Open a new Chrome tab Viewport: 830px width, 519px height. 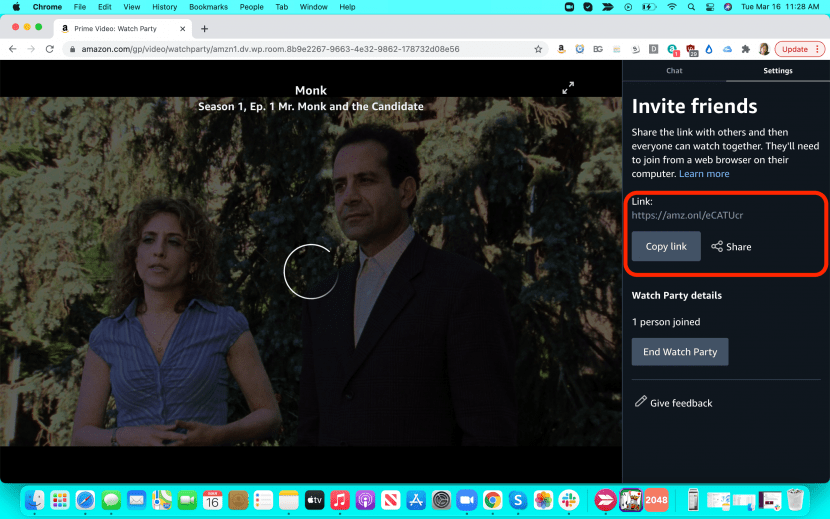click(204, 29)
